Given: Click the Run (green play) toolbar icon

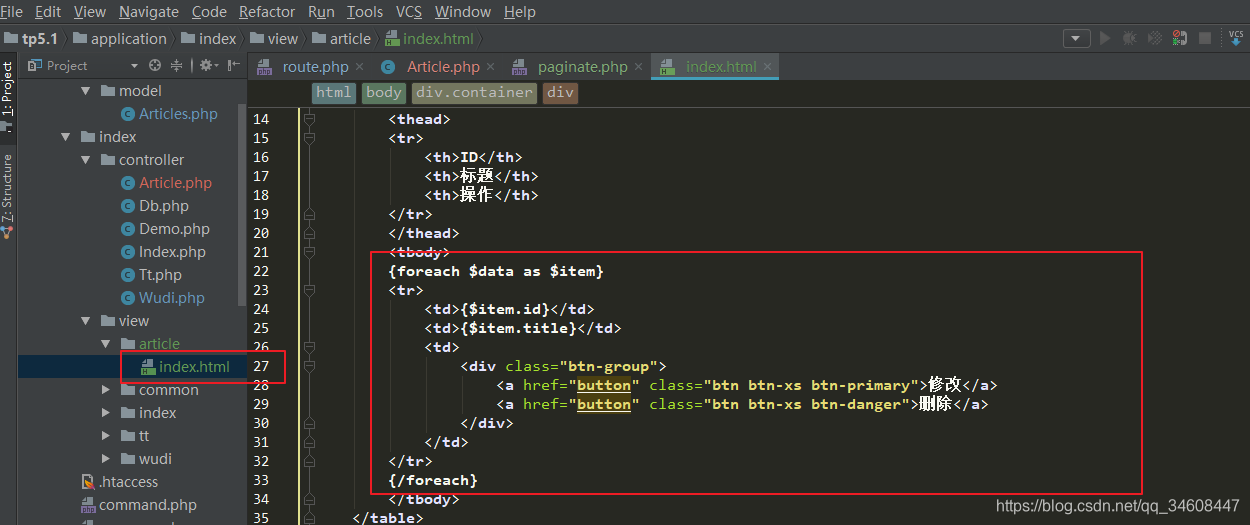Looking at the screenshot, I should 1105,38.
